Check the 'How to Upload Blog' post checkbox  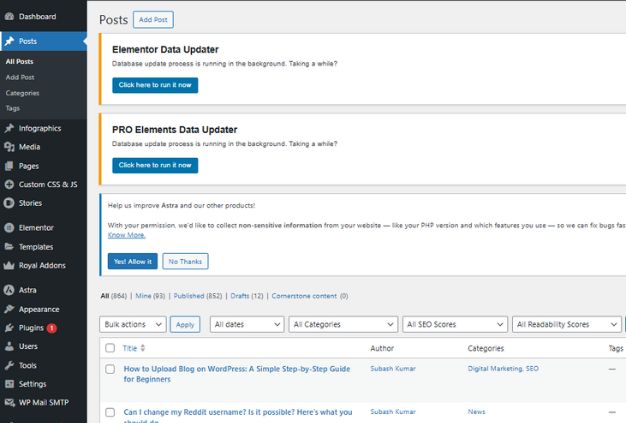tap(110, 369)
